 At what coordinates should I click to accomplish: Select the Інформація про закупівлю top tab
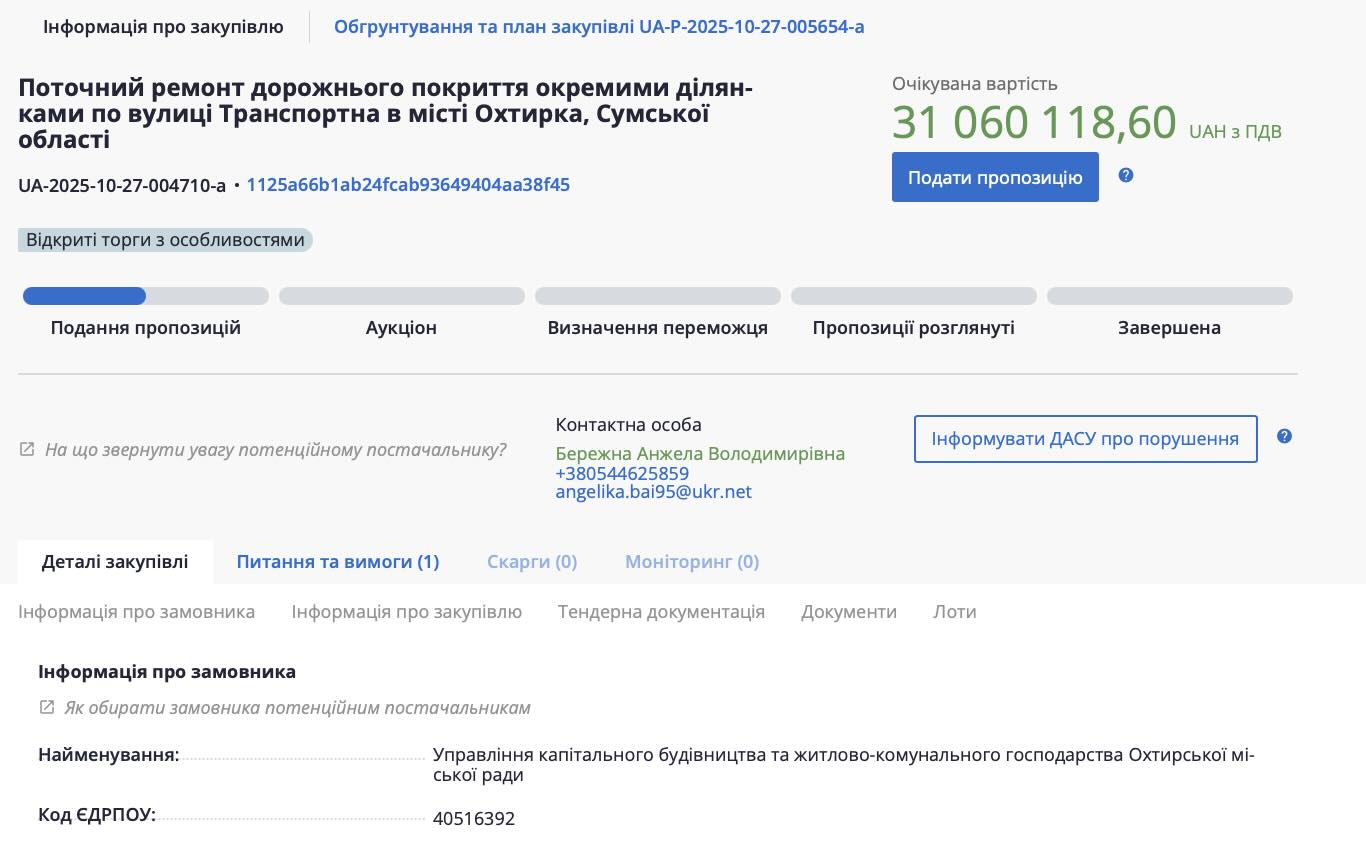[163, 27]
